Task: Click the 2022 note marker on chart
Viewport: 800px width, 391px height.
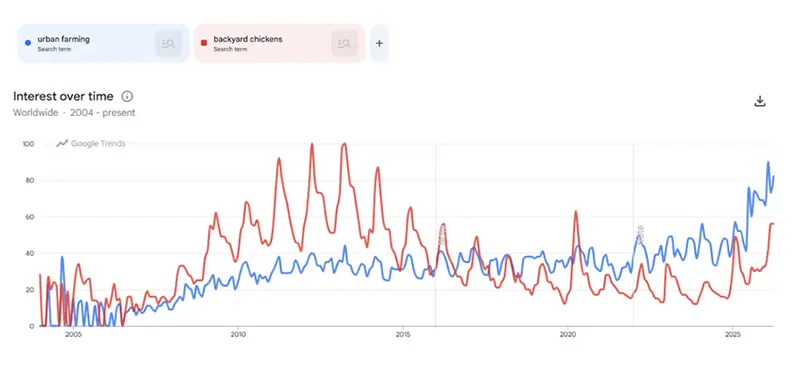Action: [x=640, y=234]
